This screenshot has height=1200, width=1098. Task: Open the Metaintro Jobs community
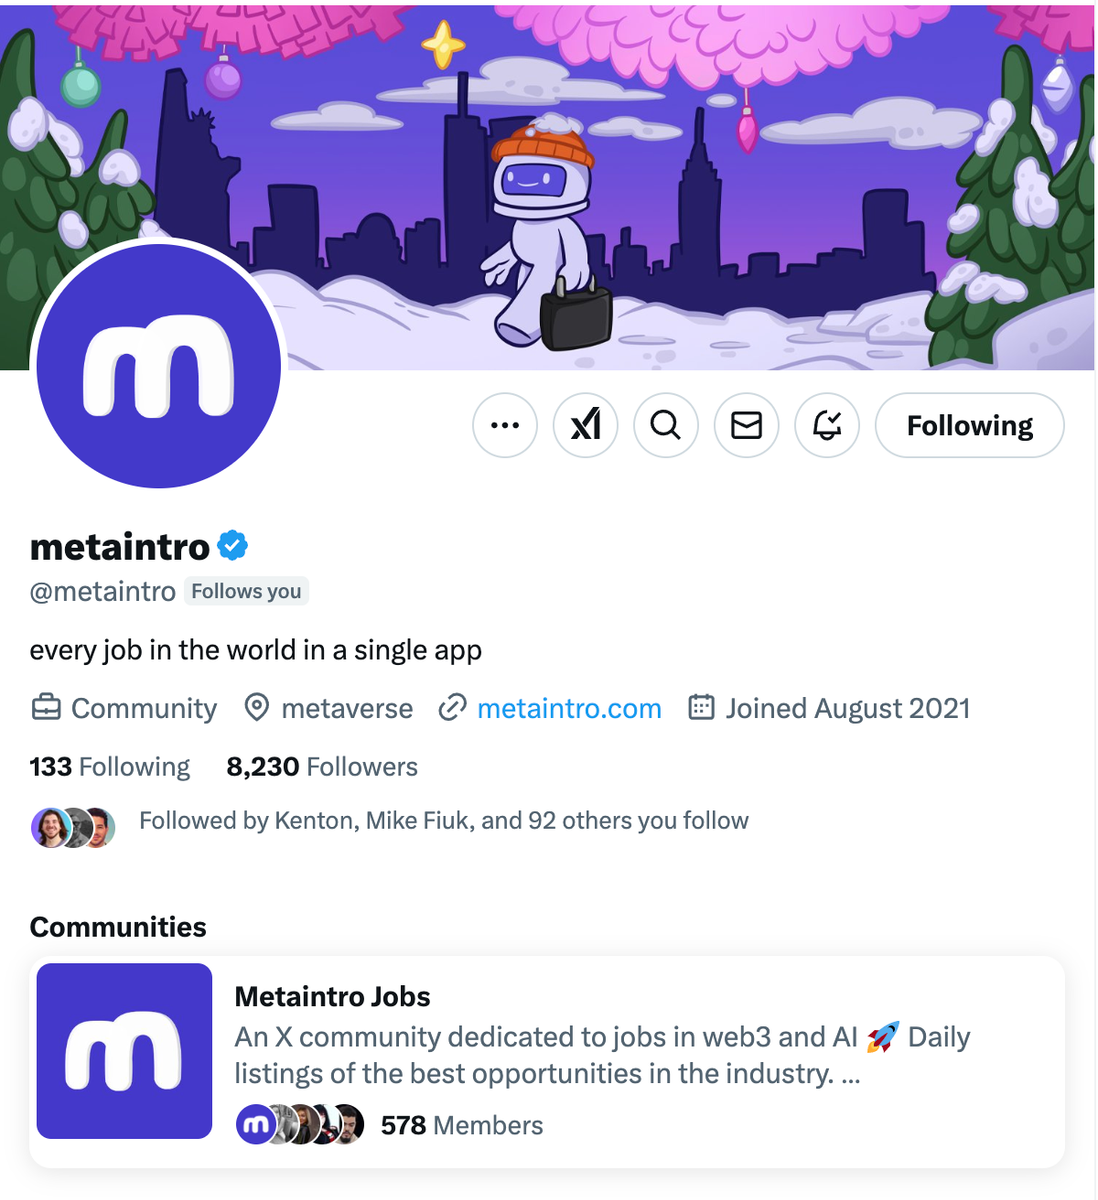332,996
